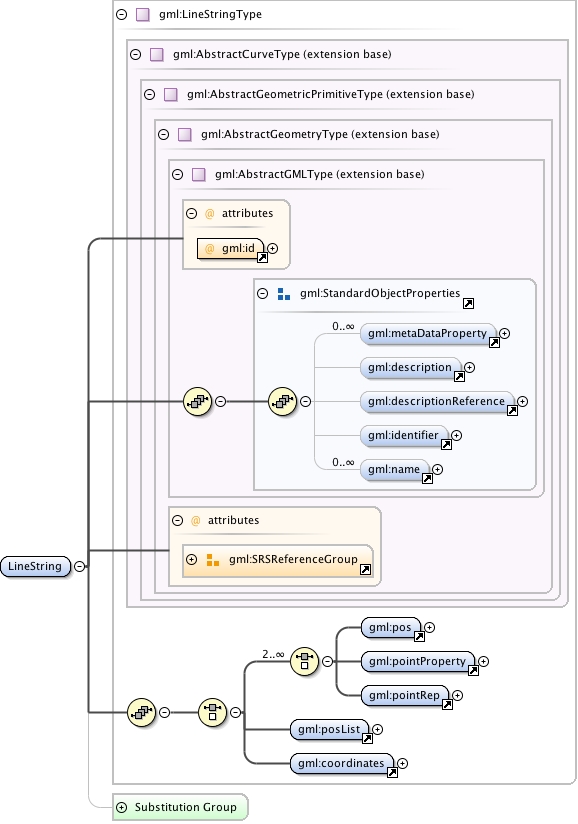Screen dimensions: 578x824
Task: Expand gml:description plus button
Action: [469, 367]
